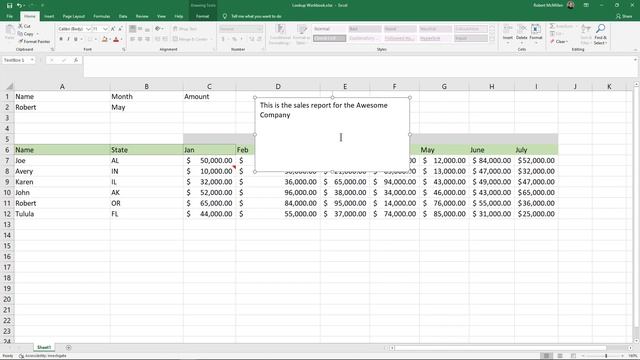640x360 pixels.
Task: Increase font size with larger A icon
Action: point(113,29)
